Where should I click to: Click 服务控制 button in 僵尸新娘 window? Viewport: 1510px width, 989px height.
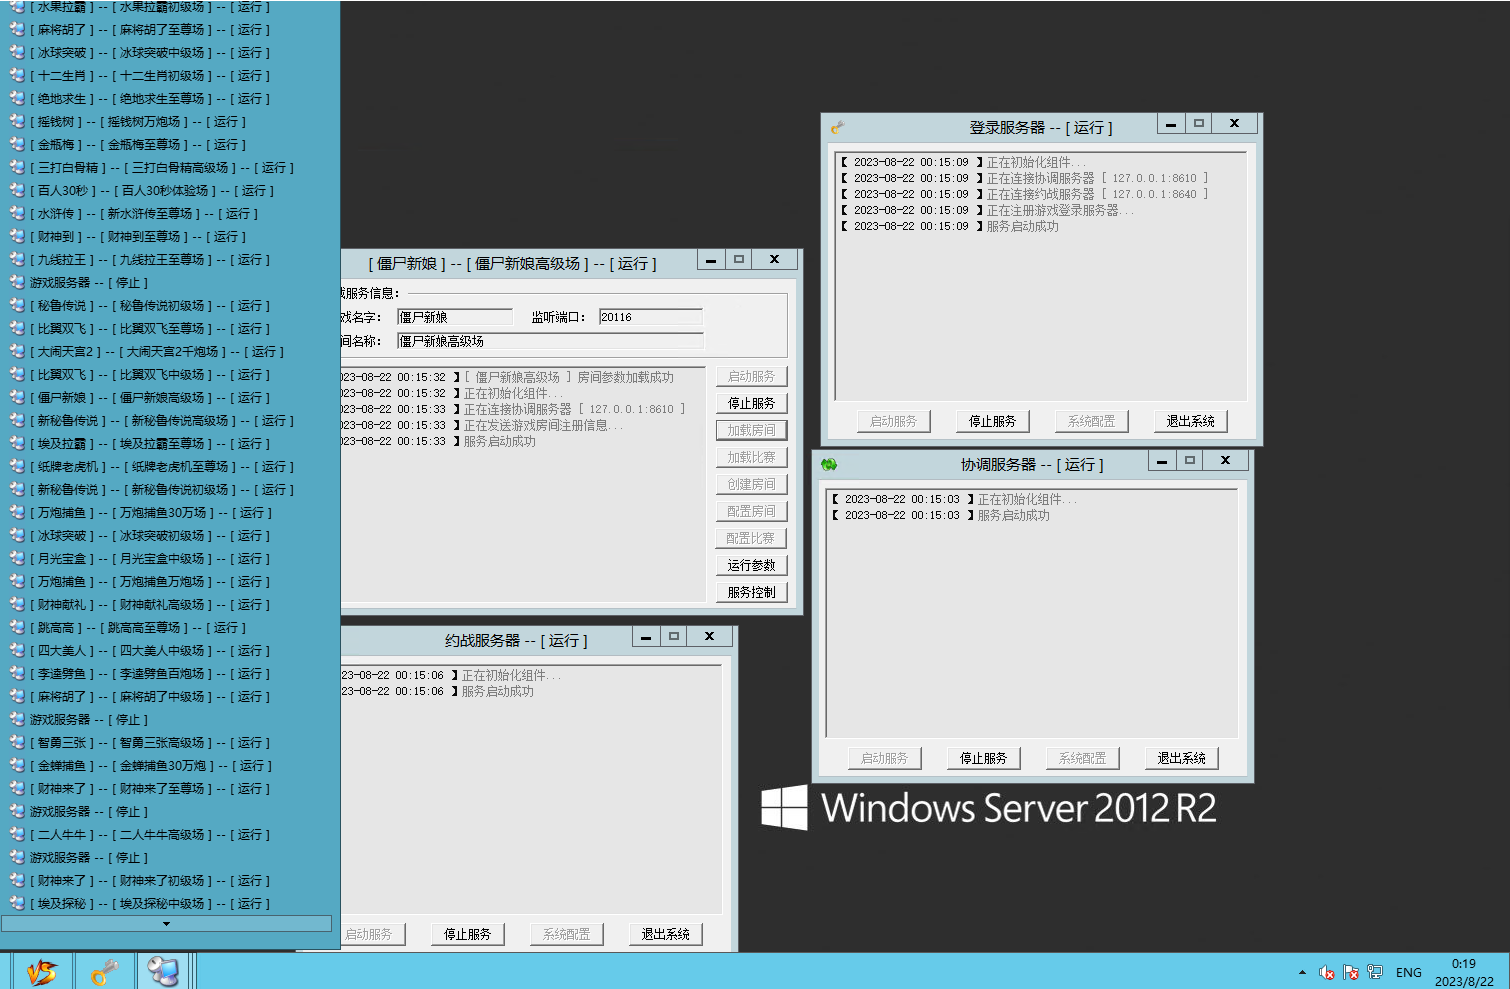[x=751, y=592]
